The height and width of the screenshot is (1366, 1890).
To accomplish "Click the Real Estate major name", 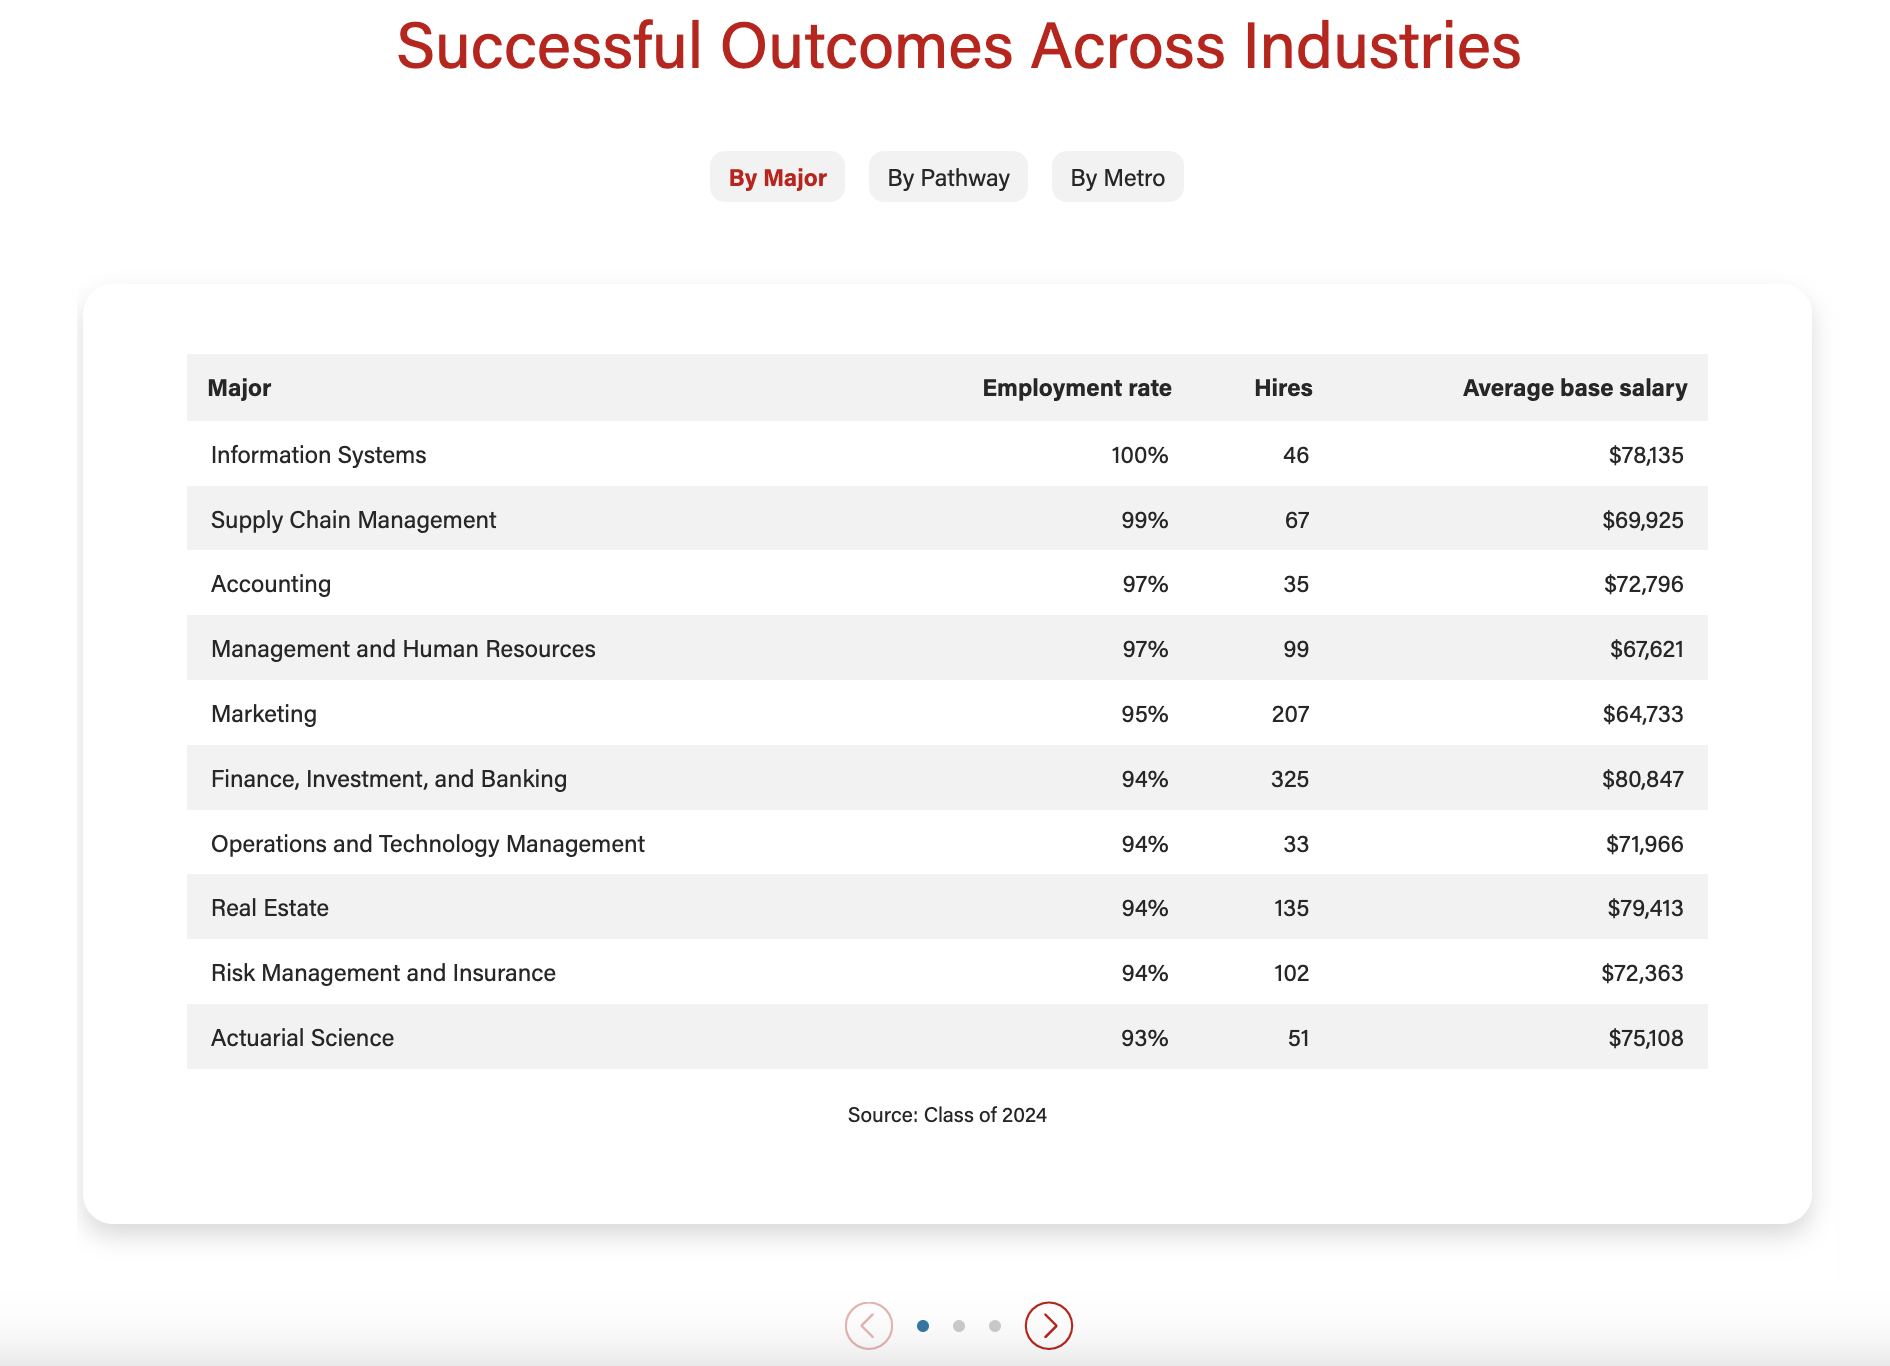I will coord(270,908).
